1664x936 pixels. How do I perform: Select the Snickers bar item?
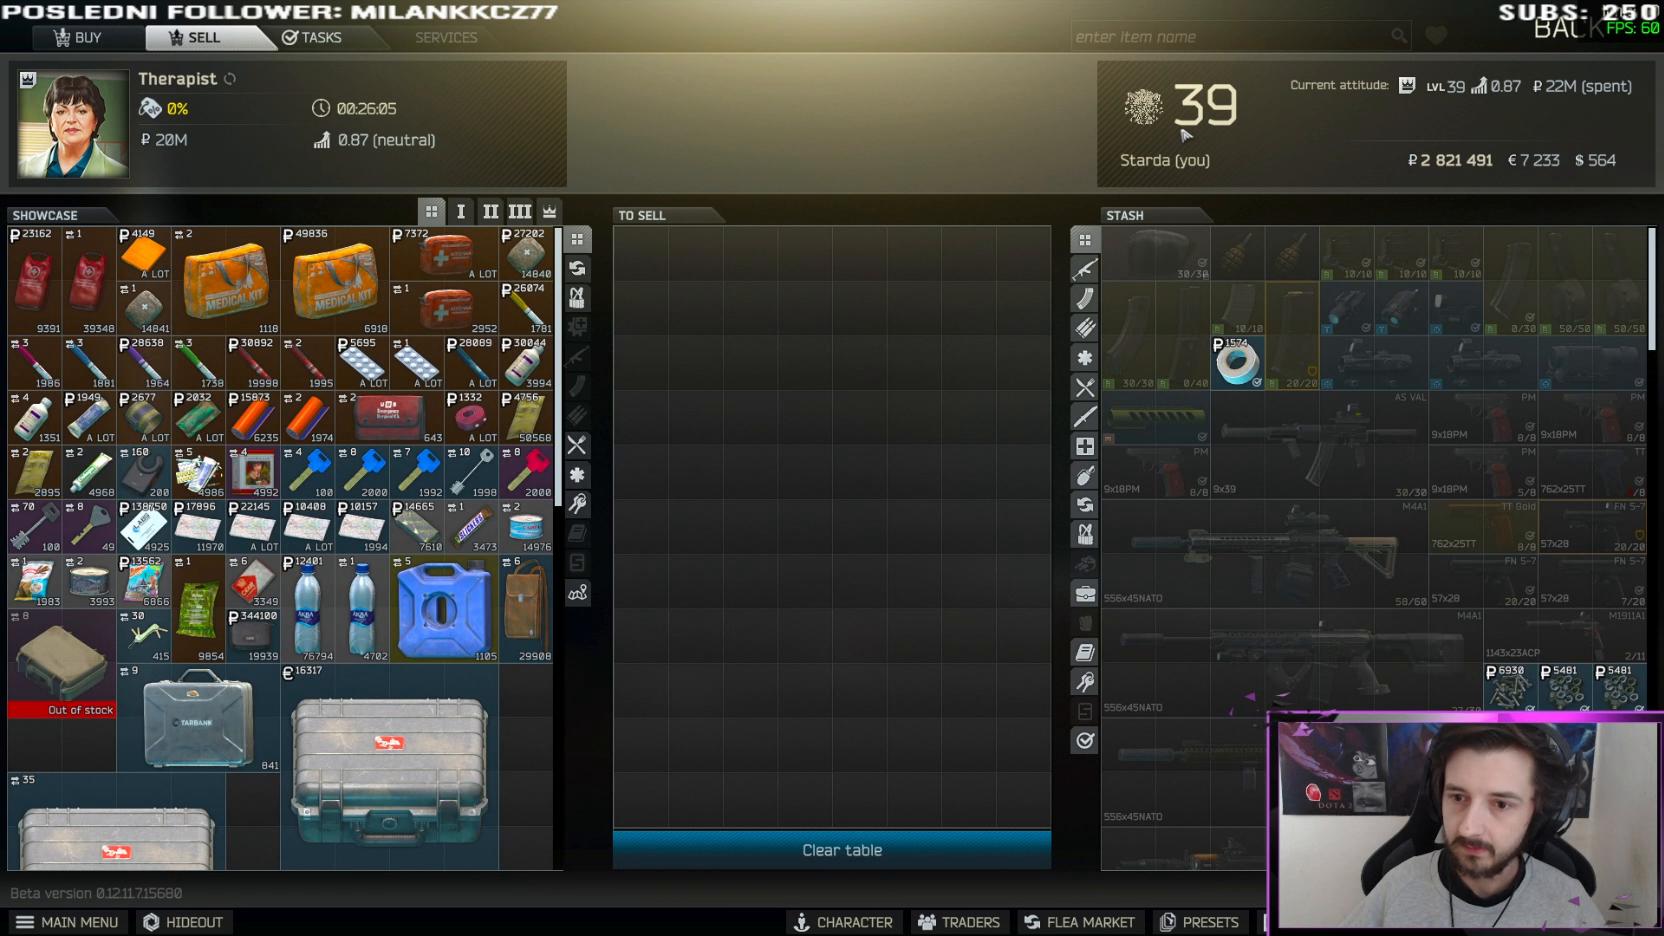[472, 527]
